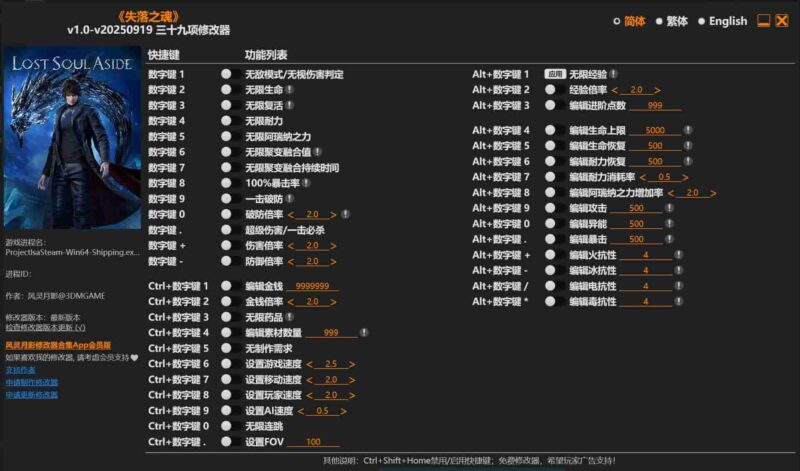The width and height of the screenshot is (800, 471).
Task: Toggle 编辑毒抗性 switch
Action: tap(555, 301)
